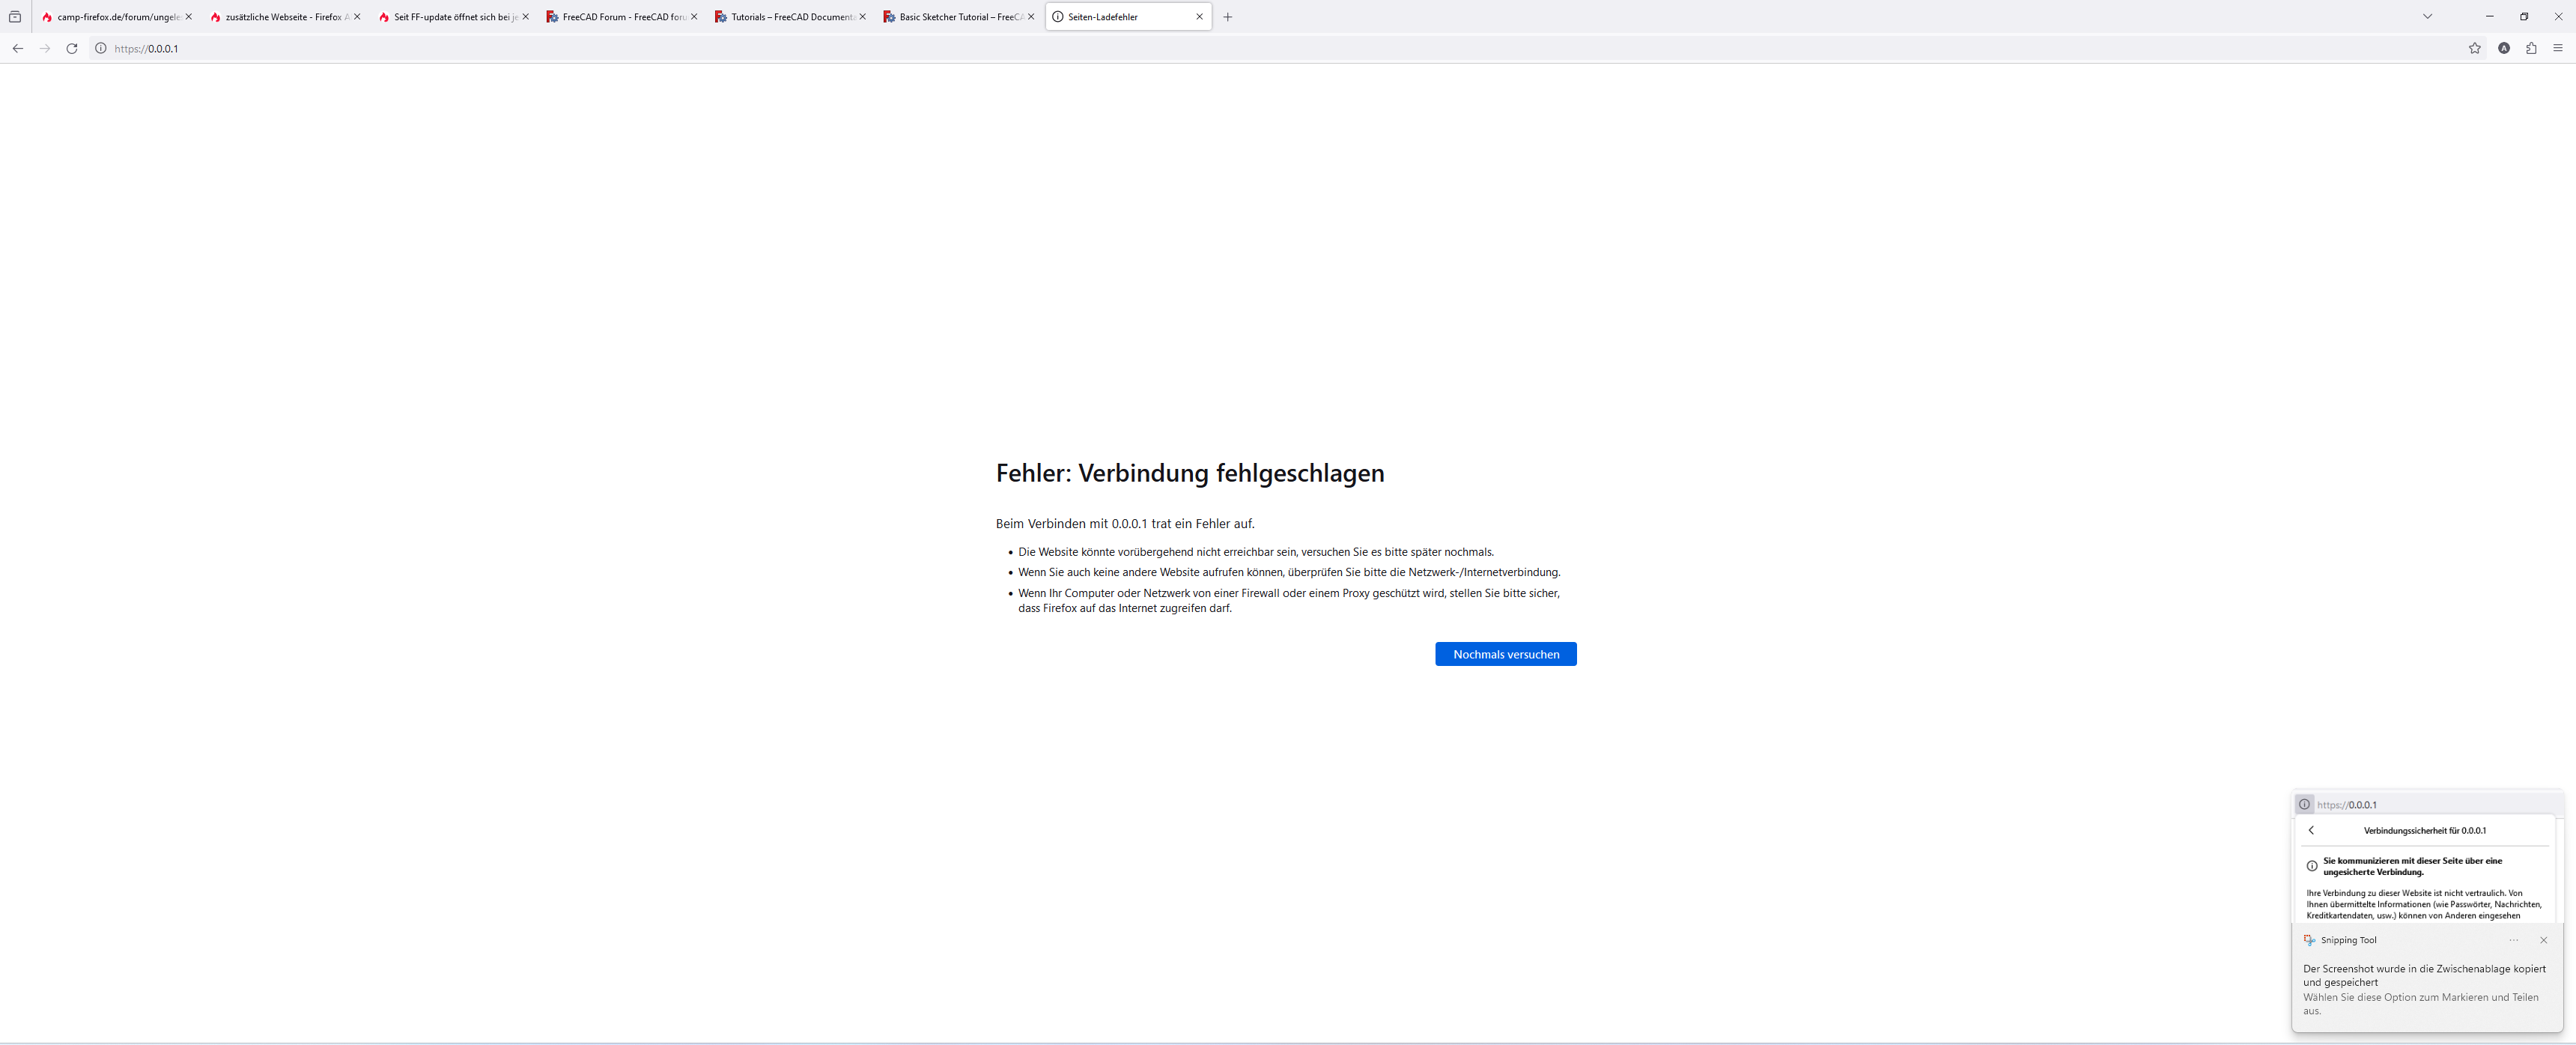The image size is (2576, 1045).
Task: Open a new tab with the plus button
Action: [x=1228, y=17]
